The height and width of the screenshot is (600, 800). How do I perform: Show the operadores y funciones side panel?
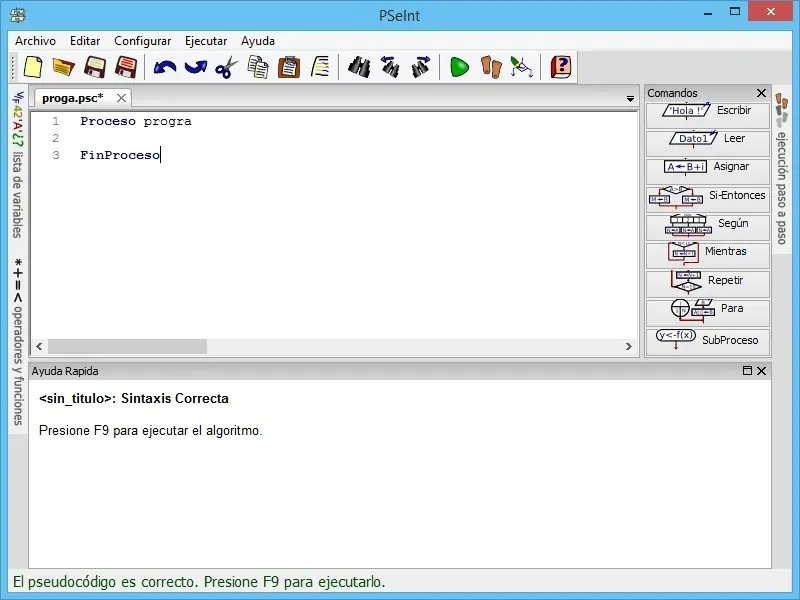click(18, 341)
